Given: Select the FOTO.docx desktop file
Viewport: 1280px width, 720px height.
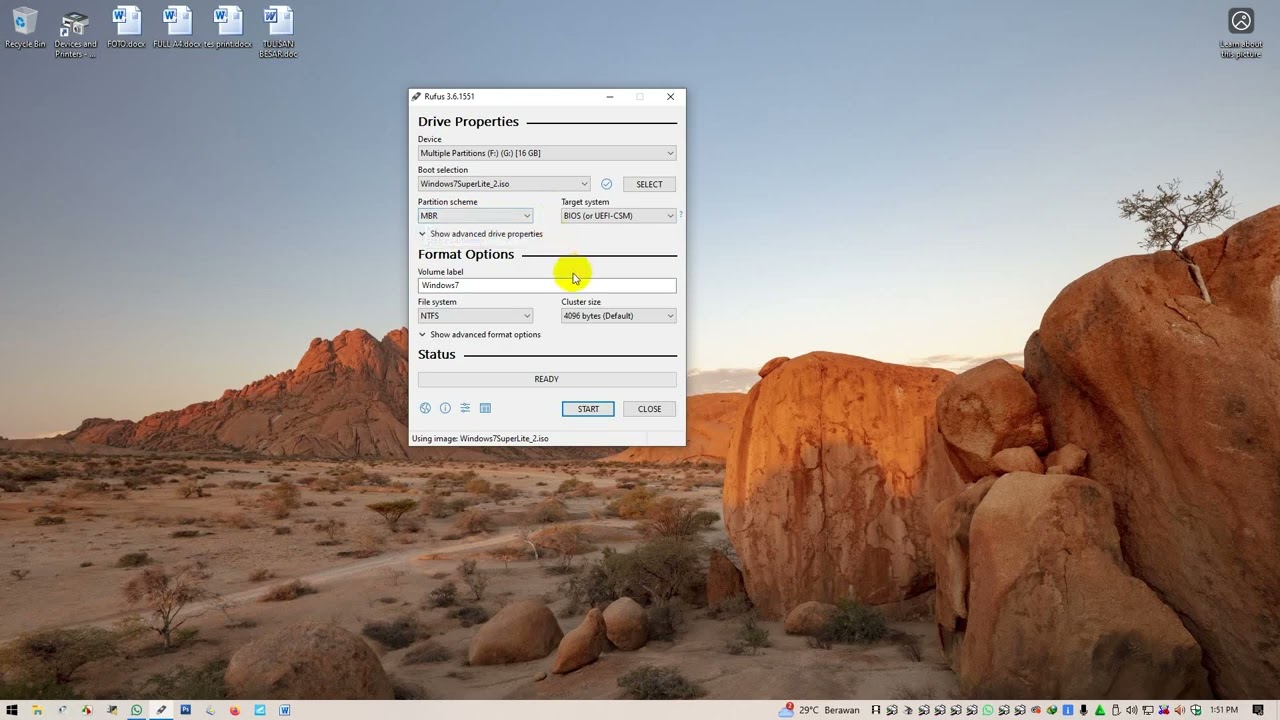Looking at the screenshot, I should (126, 28).
